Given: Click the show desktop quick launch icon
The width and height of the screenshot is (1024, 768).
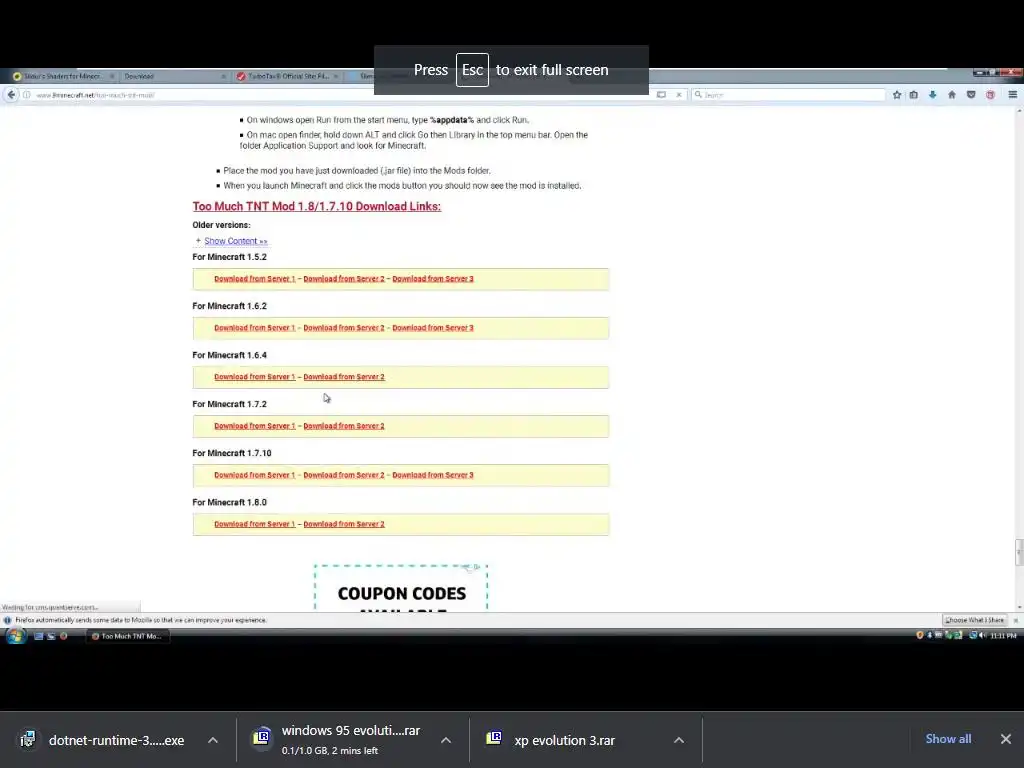Looking at the screenshot, I should point(39,635).
